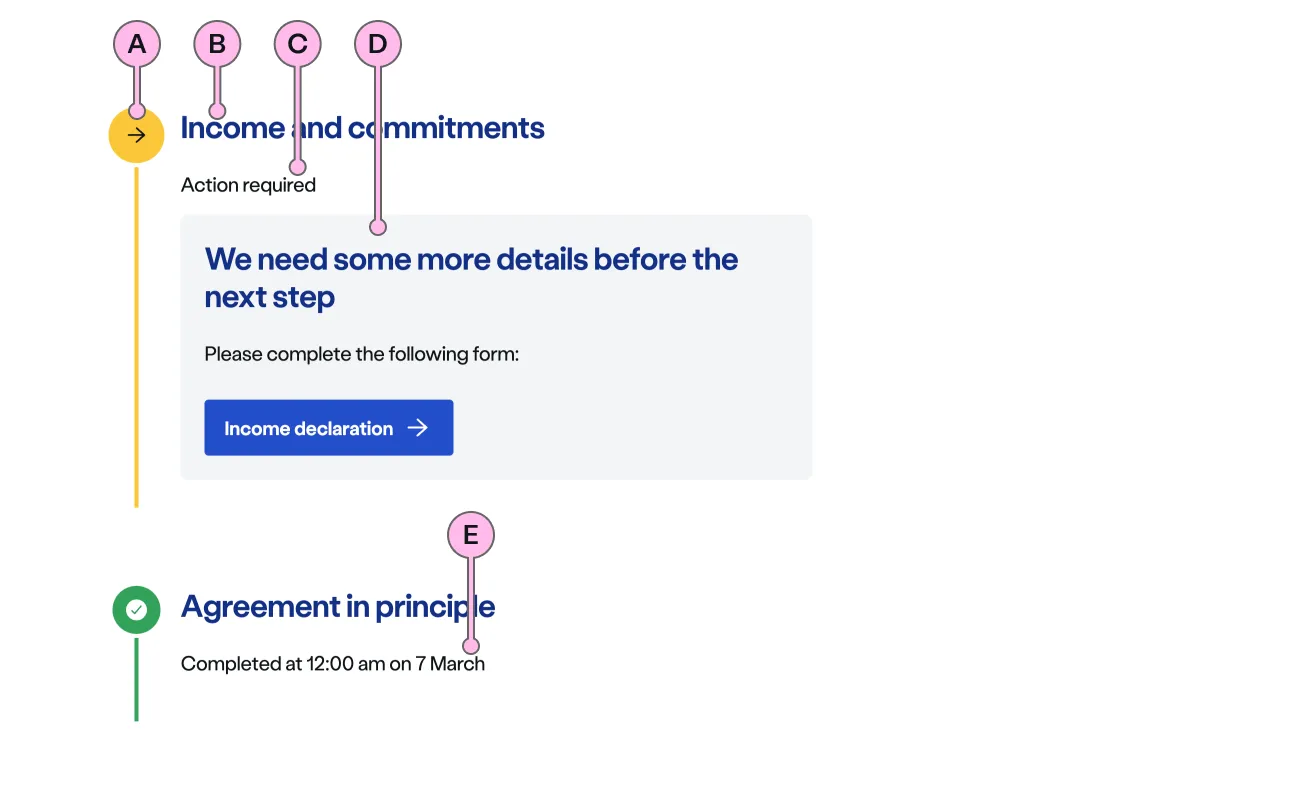Click the yellow arrow step icon
This screenshot has height=801, width=1293.
click(x=136, y=136)
